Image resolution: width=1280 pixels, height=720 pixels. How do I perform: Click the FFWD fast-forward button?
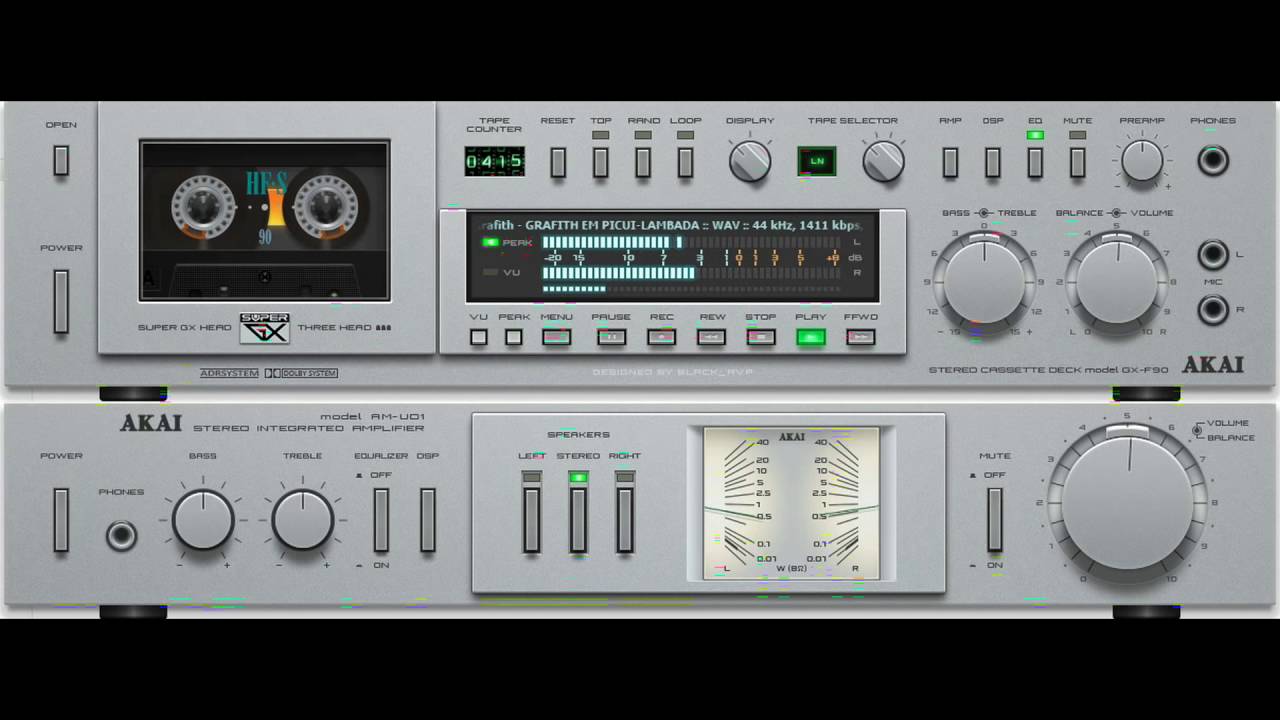point(861,337)
